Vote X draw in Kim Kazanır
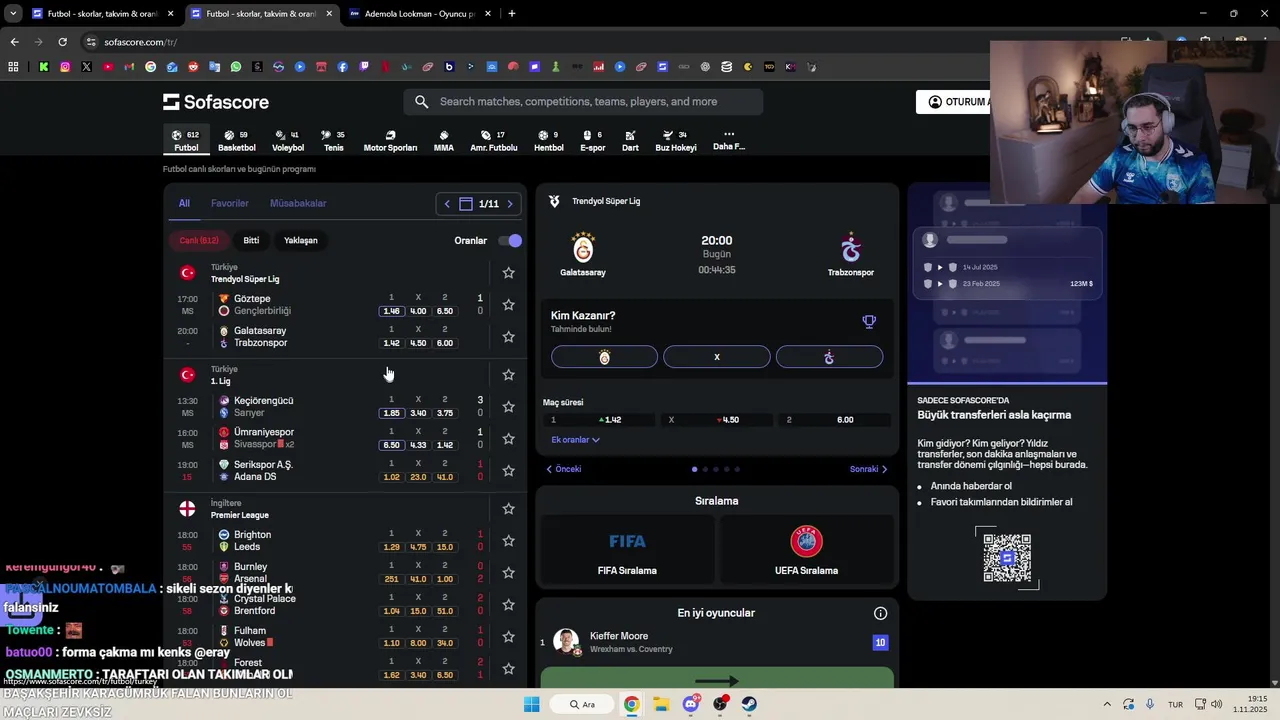 pyautogui.click(x=717, y=357)
